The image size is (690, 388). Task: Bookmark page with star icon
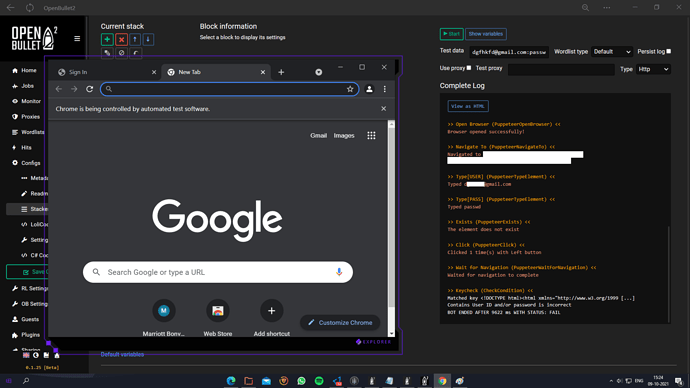coord(350,89)
